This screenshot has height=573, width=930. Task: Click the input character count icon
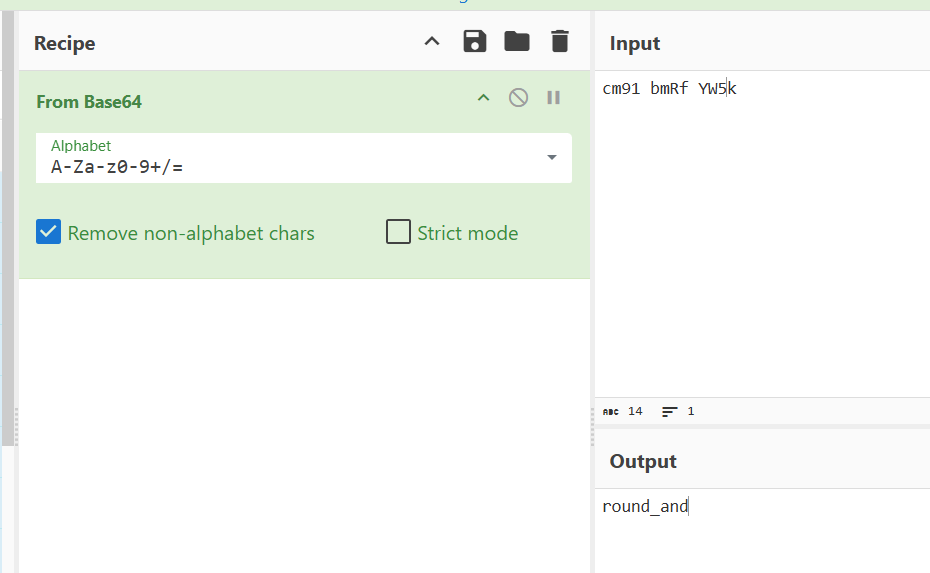[611, 412]
